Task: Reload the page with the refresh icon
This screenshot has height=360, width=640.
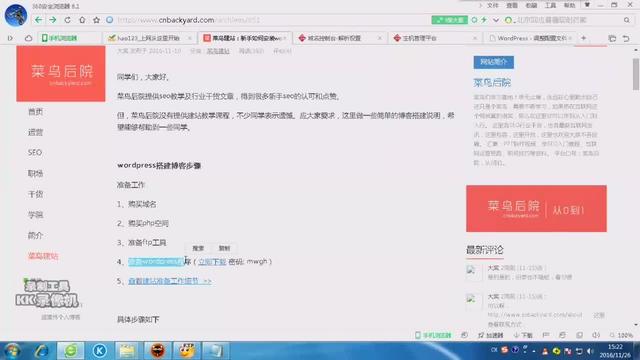Action: (x=67, y=20)
